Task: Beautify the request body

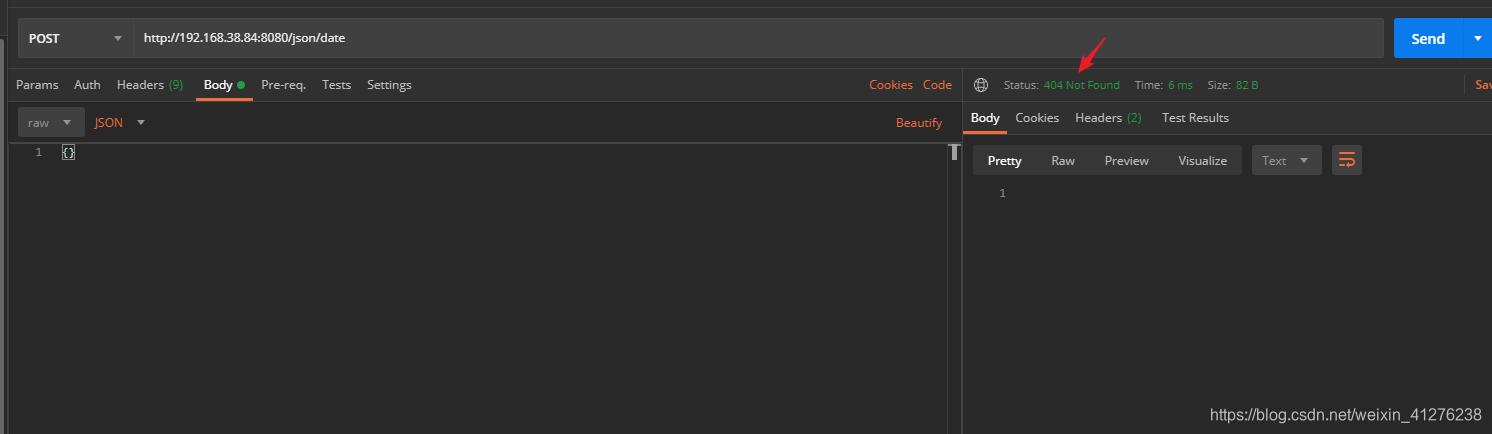Action: pos(919,122)
